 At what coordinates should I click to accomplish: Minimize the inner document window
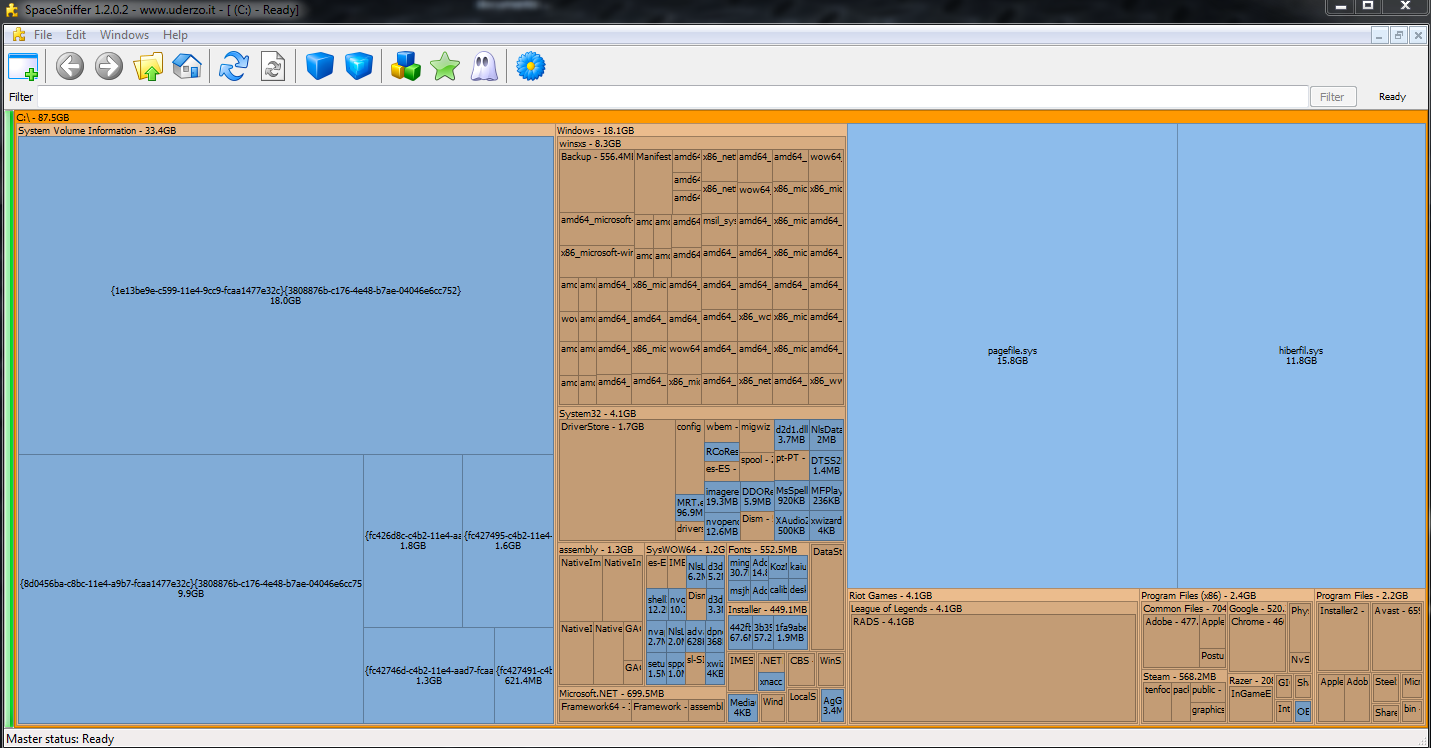point(1380,35)
